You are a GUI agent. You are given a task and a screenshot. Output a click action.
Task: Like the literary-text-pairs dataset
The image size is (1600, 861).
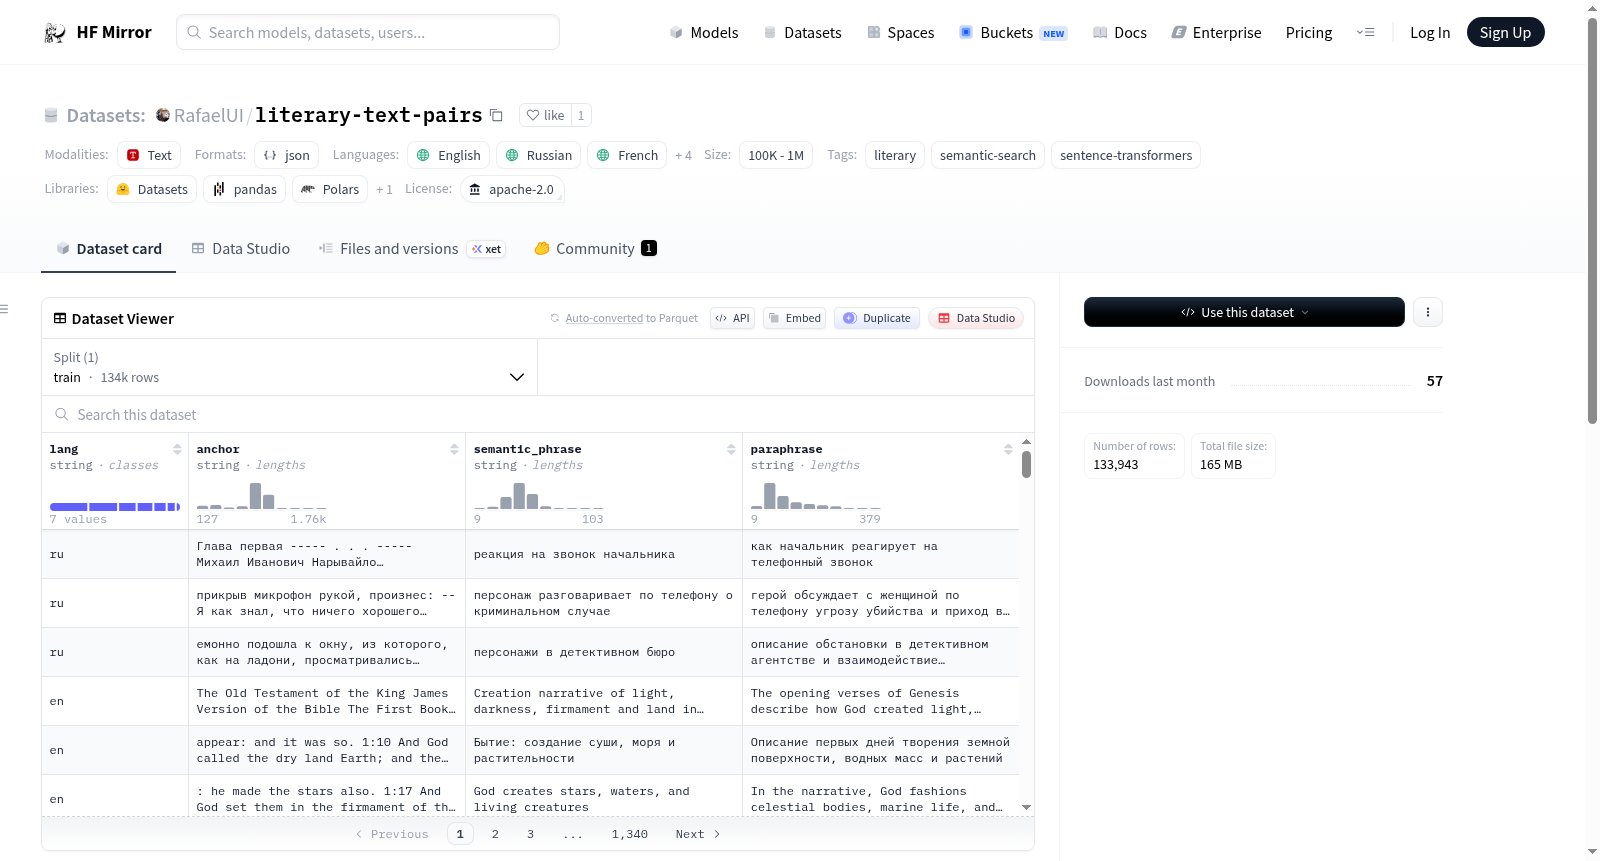546,115
